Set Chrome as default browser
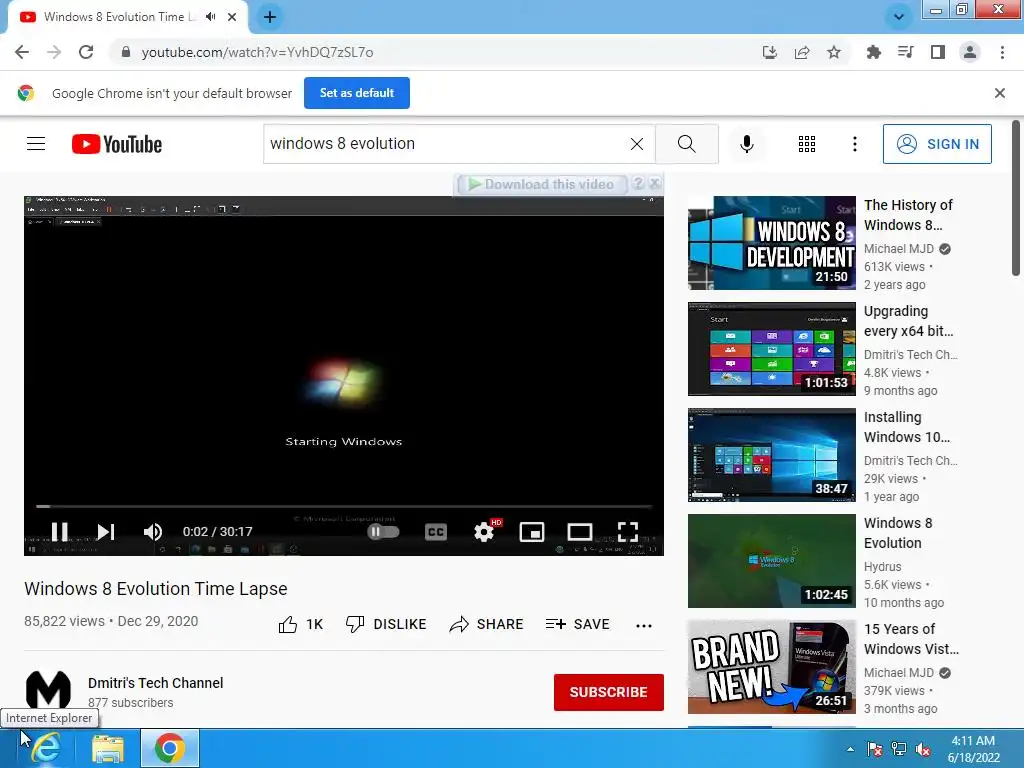Image resolution: width=1024 pixels, height=768 pixels. point(357,93)
